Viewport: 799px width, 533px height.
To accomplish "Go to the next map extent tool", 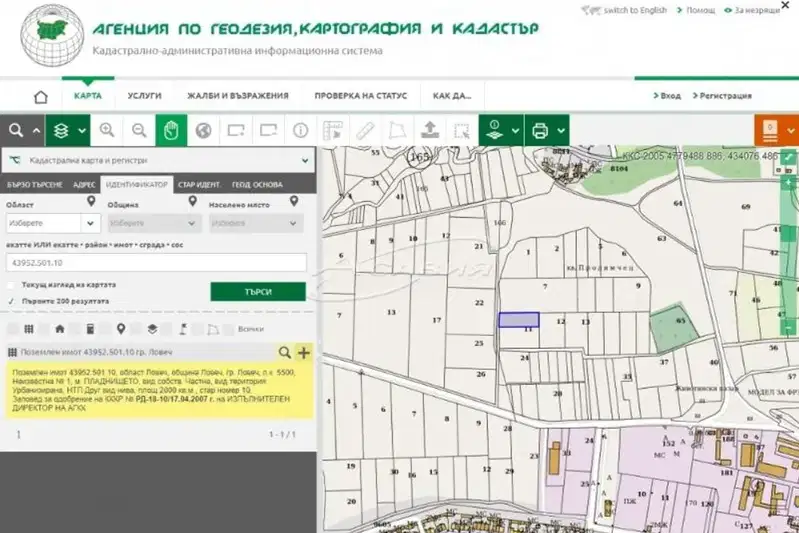I will 268,130.
